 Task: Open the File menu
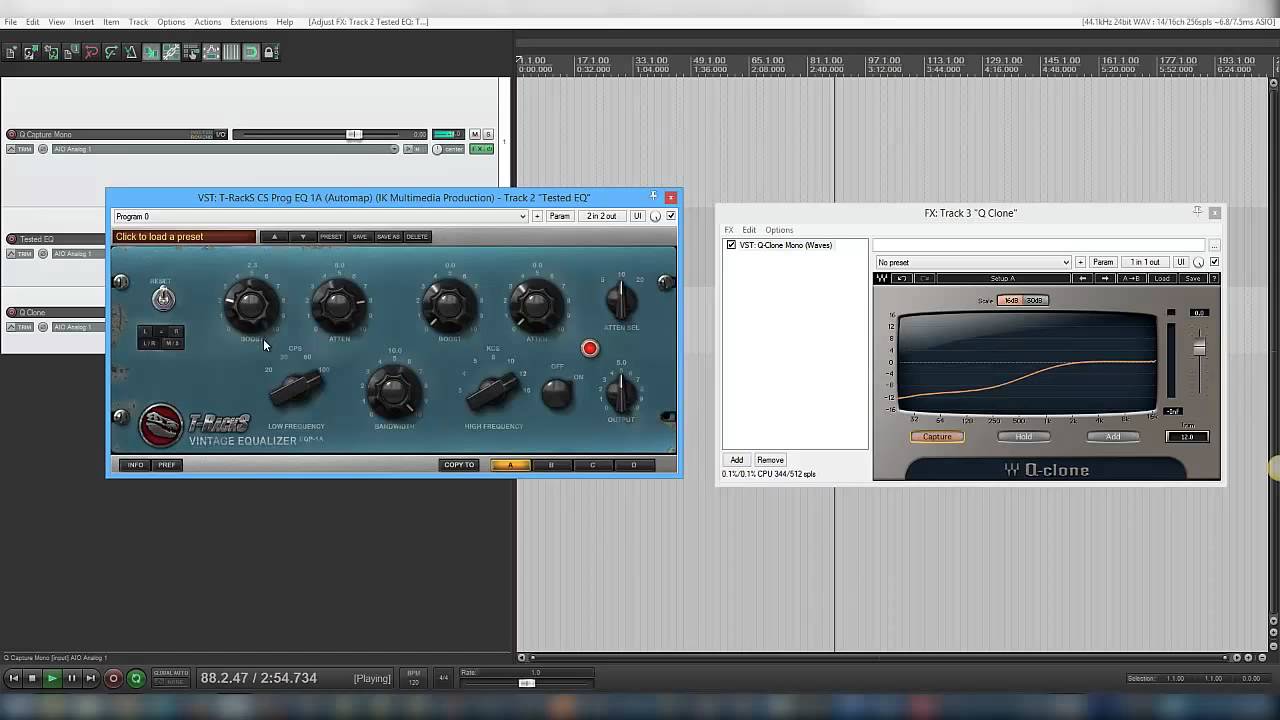point(11,22)
